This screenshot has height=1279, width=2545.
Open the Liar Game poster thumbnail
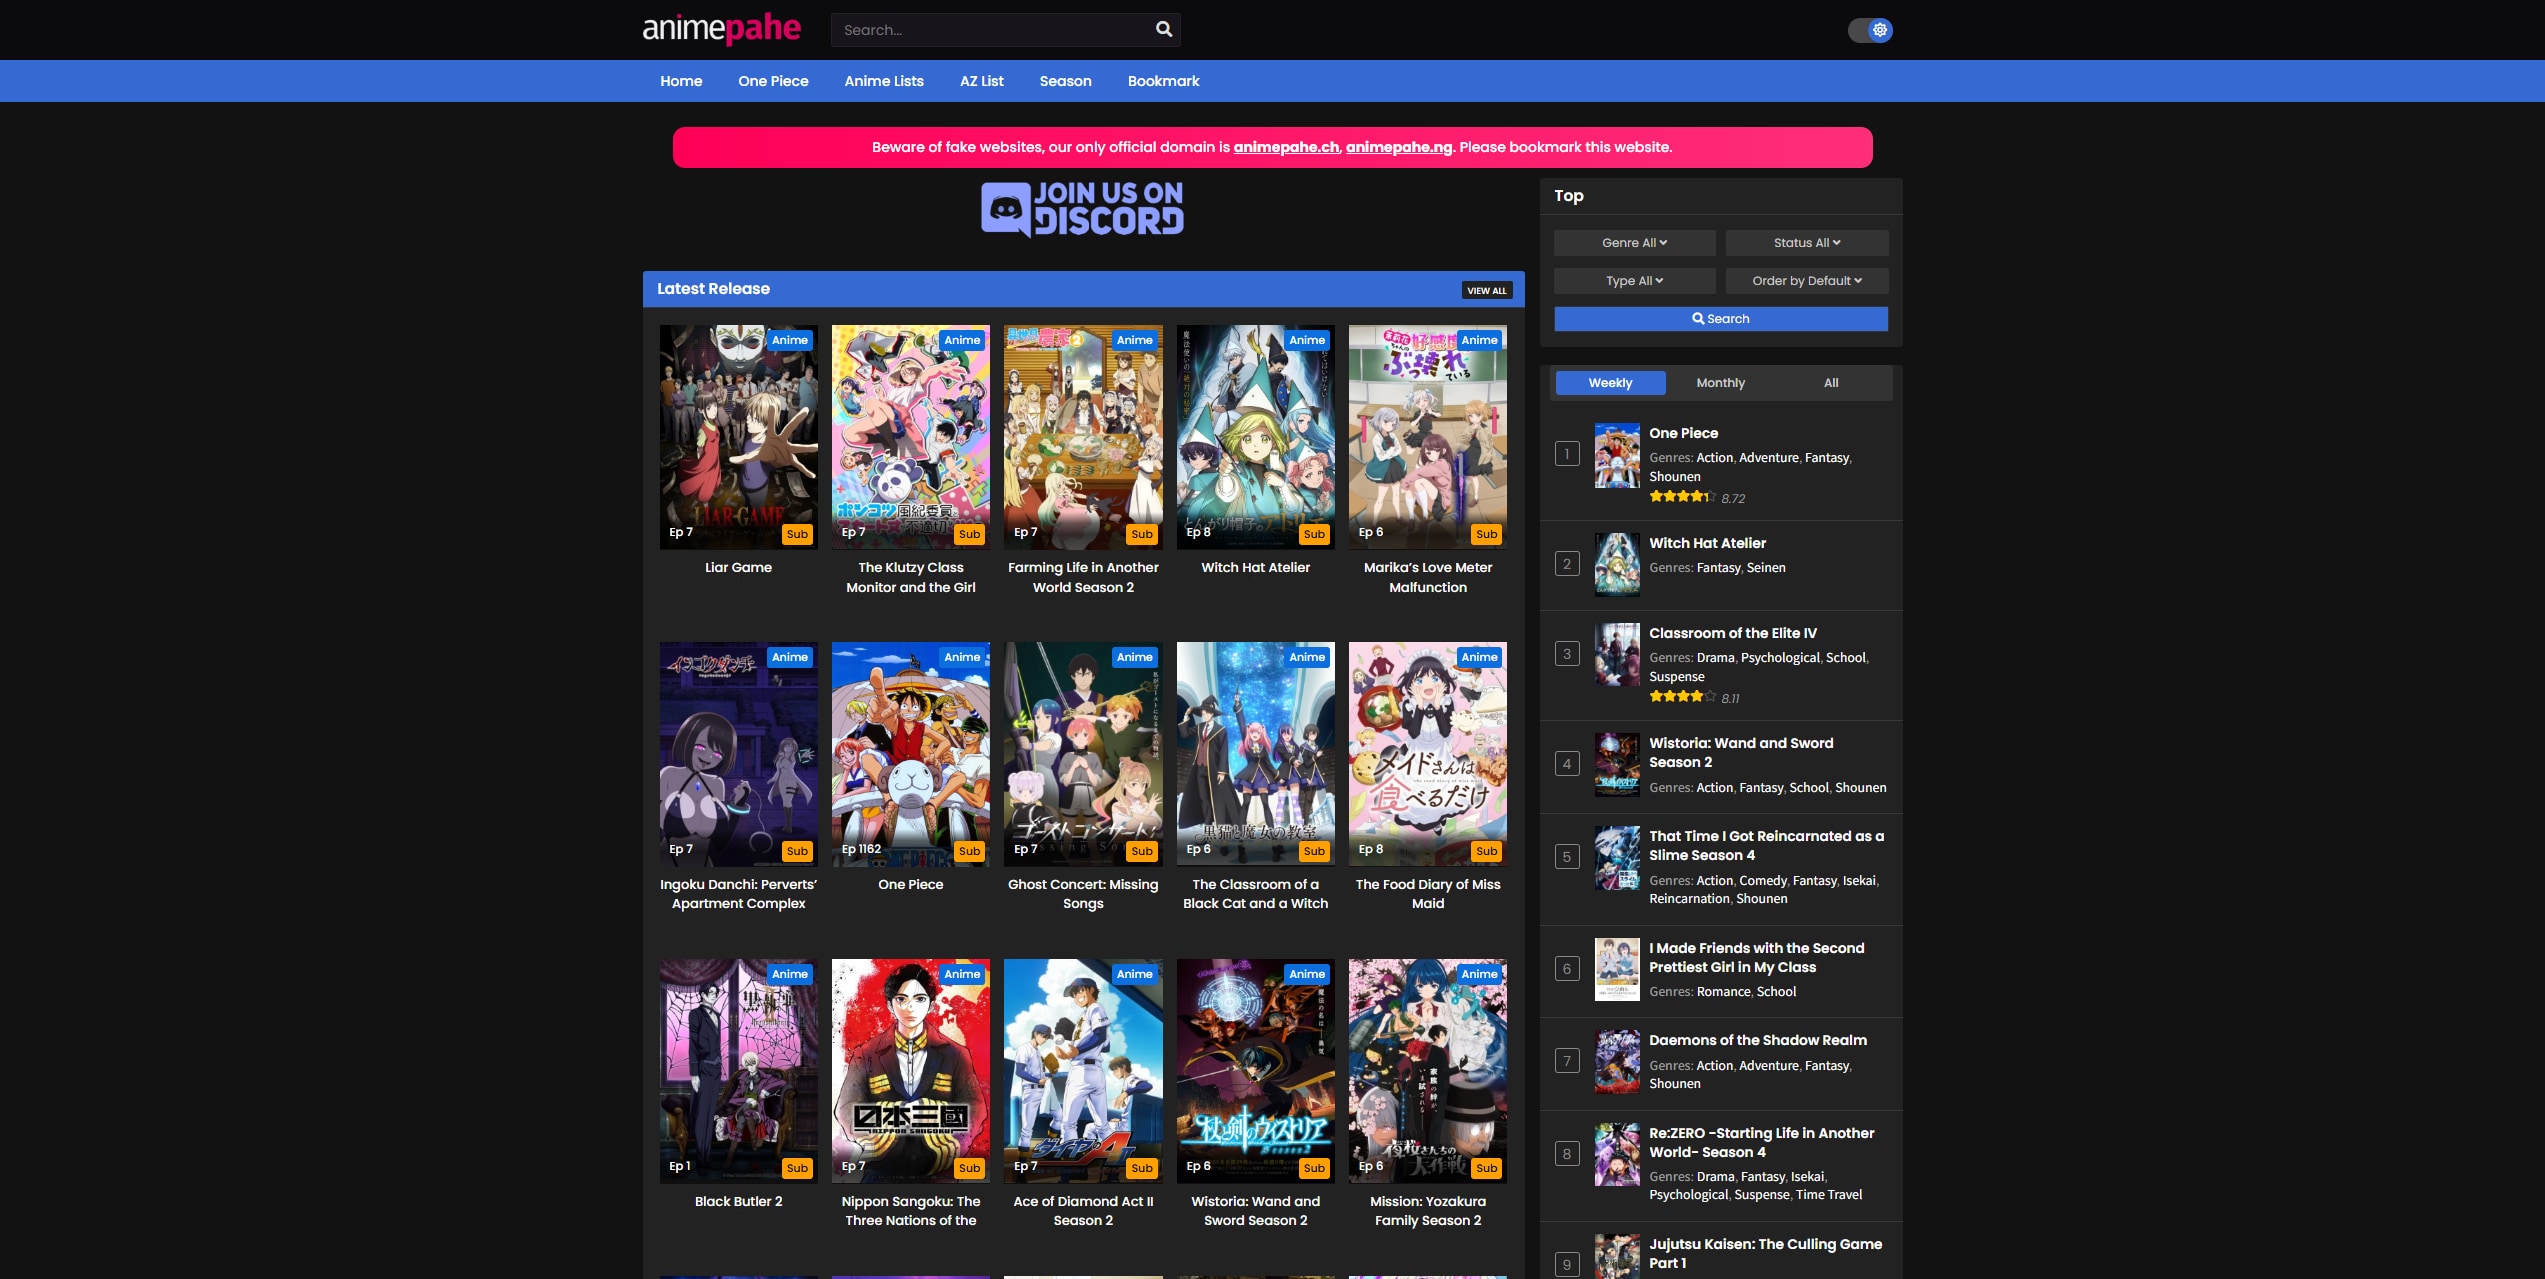(738, 437)
